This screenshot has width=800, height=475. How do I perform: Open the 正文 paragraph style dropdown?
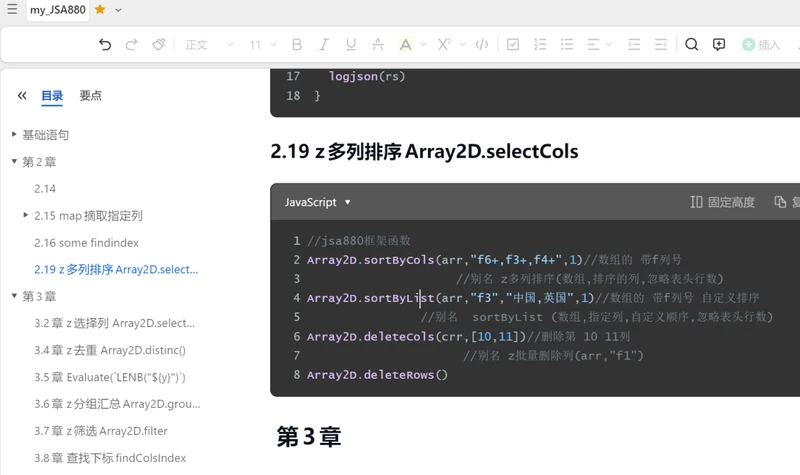209,45
